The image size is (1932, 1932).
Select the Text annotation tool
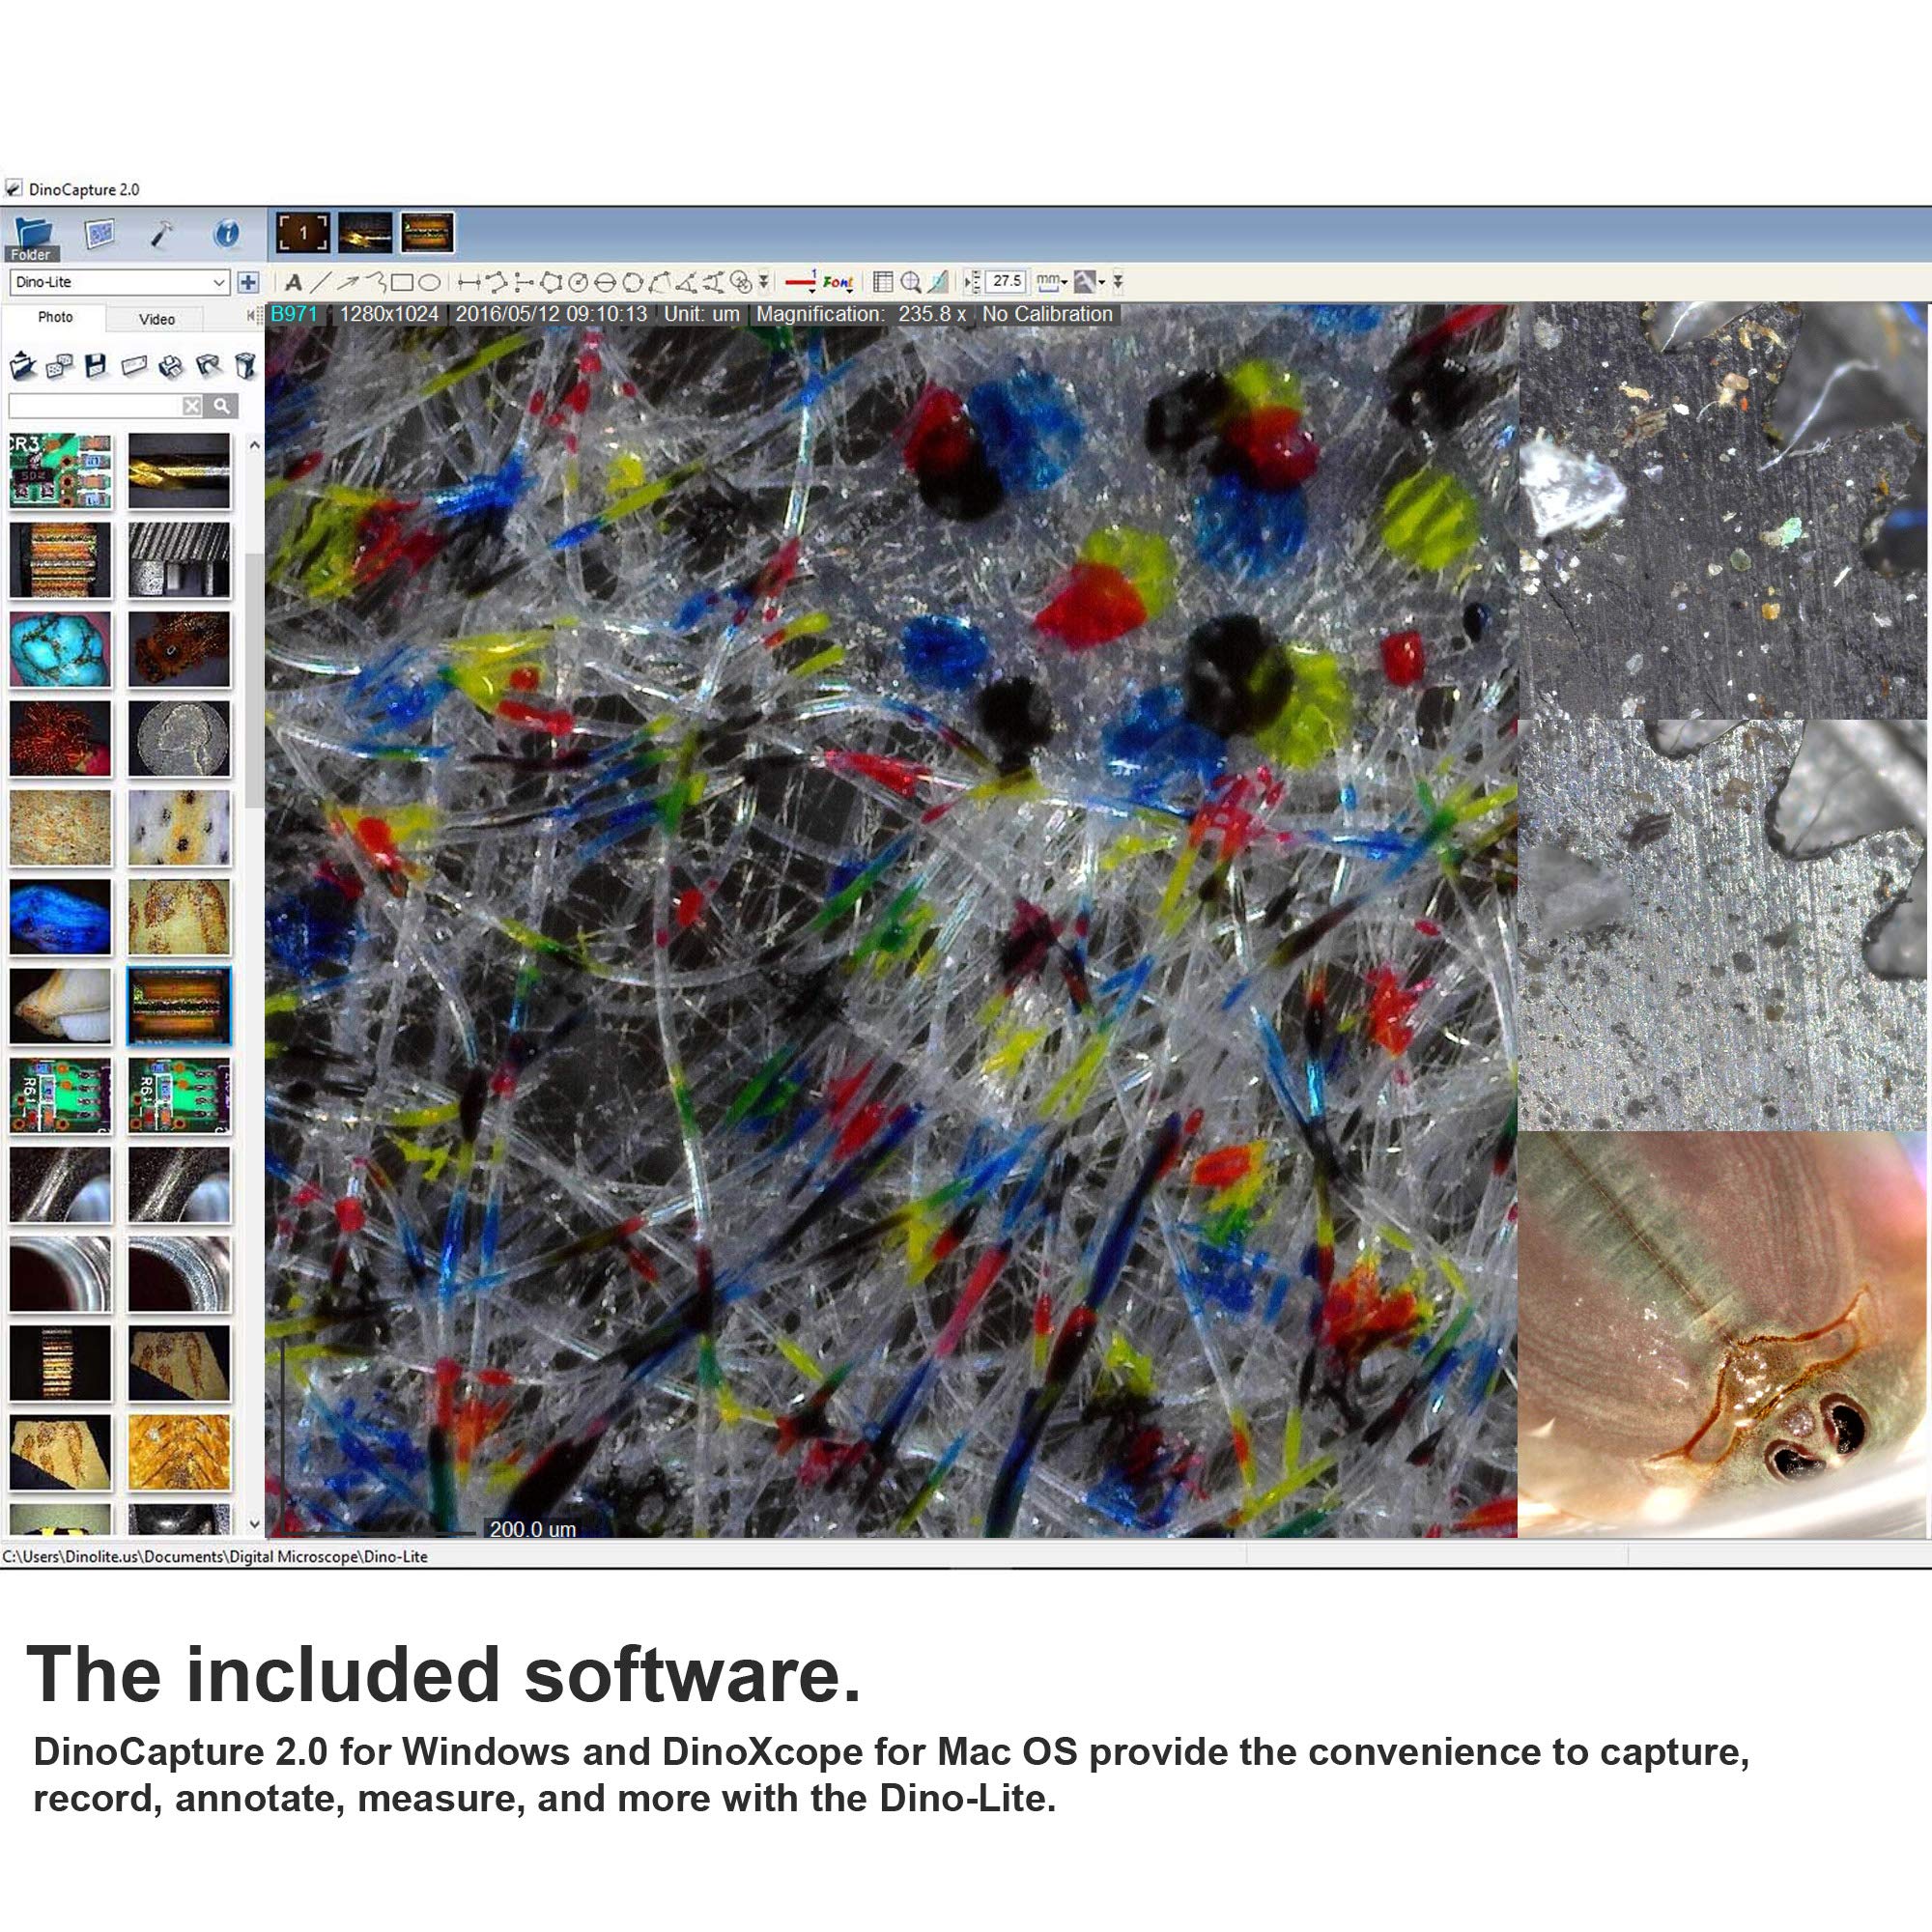click(x=293, y=283)
